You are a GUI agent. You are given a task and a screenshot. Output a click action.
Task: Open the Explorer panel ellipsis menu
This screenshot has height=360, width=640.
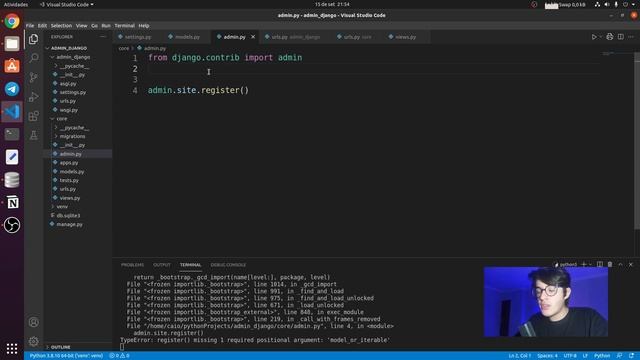tap(103, 37)
